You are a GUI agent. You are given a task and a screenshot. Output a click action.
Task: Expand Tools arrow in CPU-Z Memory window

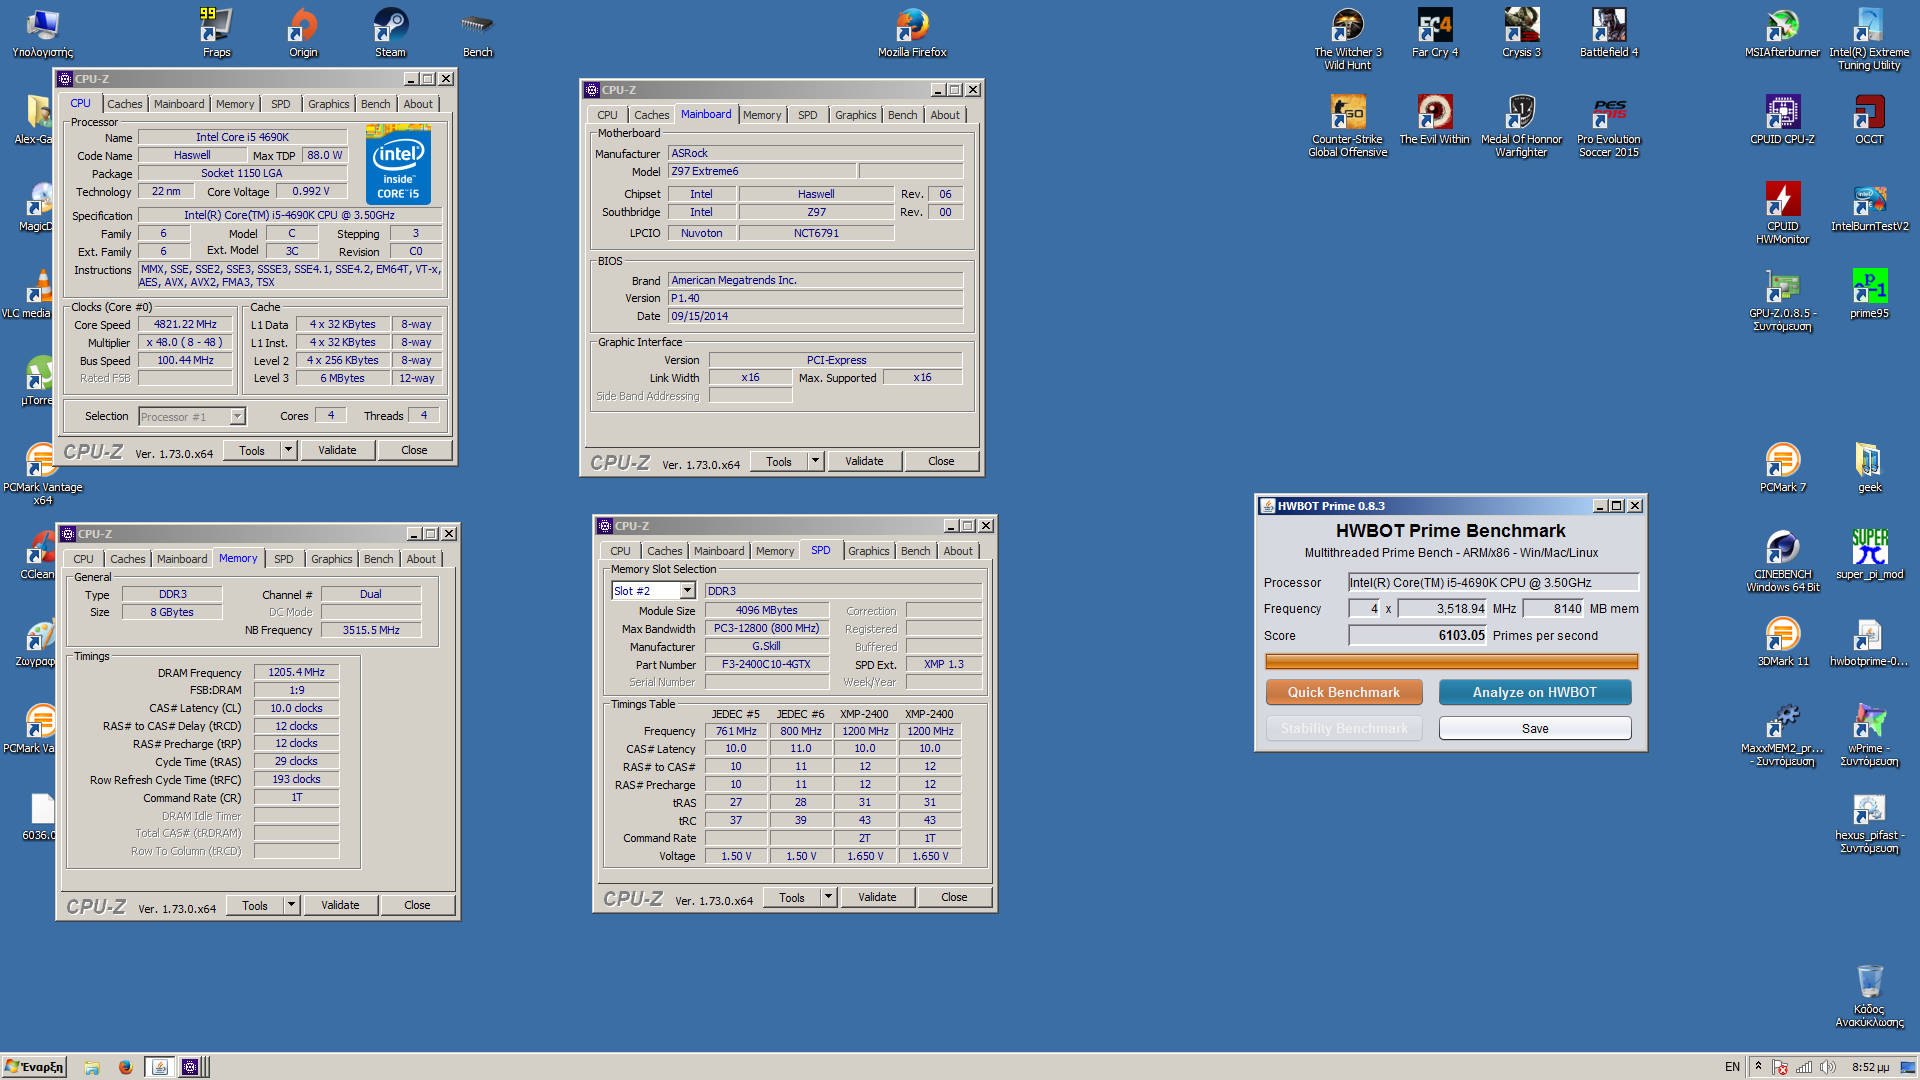(291, 905)
